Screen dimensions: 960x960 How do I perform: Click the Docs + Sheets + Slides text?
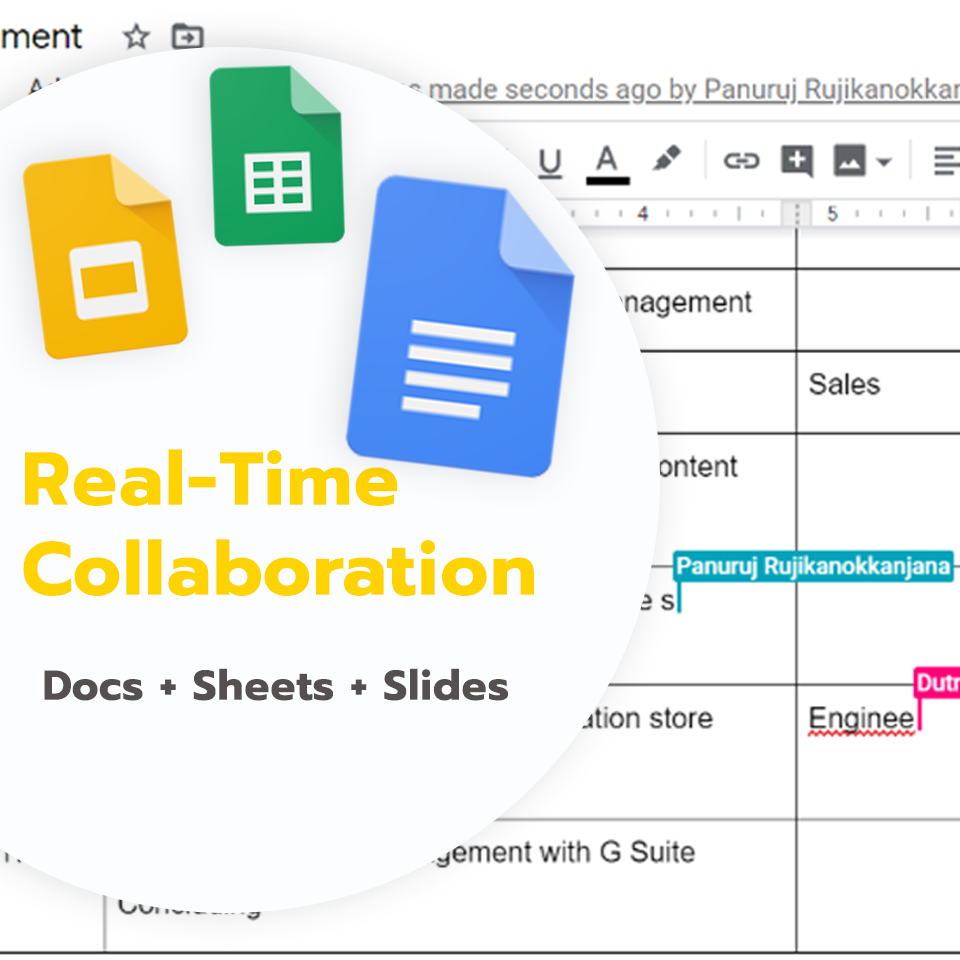[276, 686]
